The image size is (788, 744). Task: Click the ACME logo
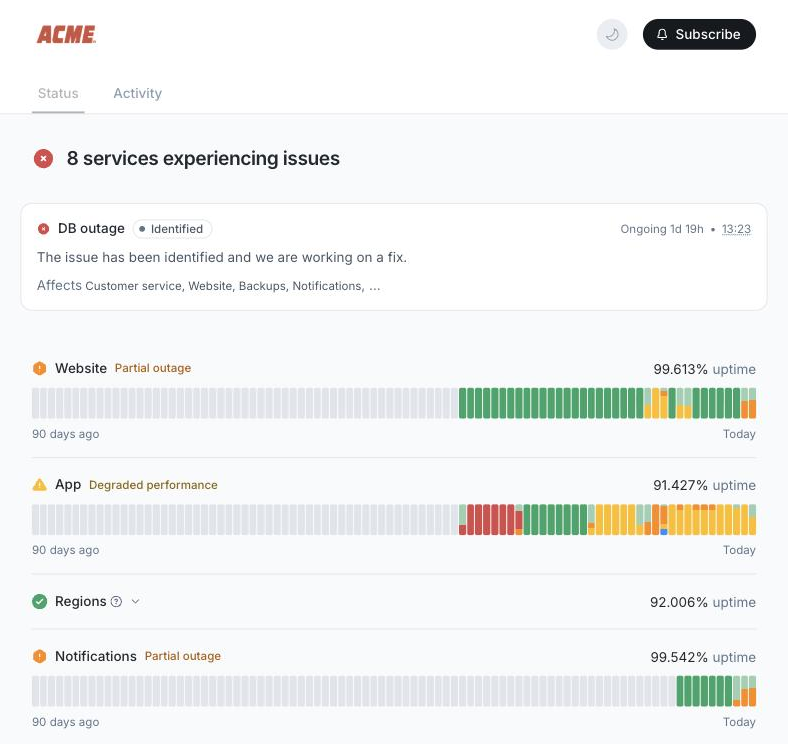click(x=66, y=34)
